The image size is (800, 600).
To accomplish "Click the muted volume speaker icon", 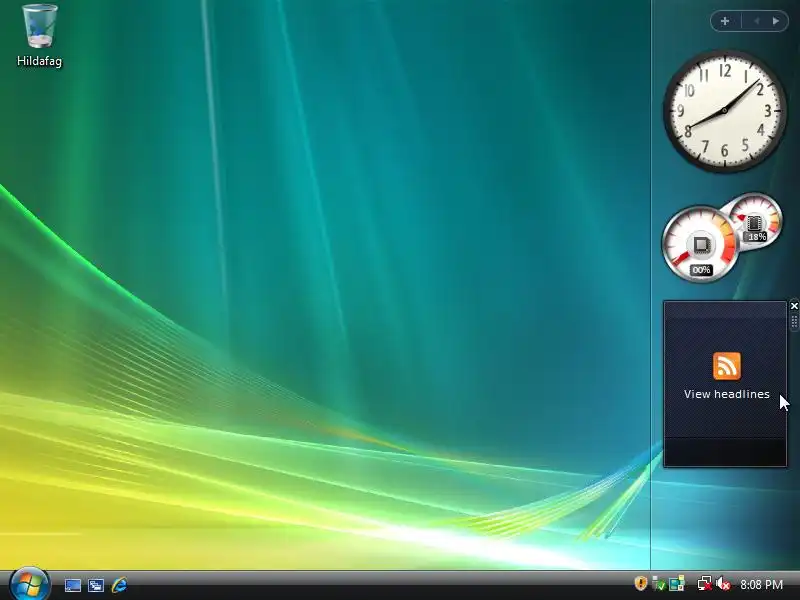I will 722,584.
